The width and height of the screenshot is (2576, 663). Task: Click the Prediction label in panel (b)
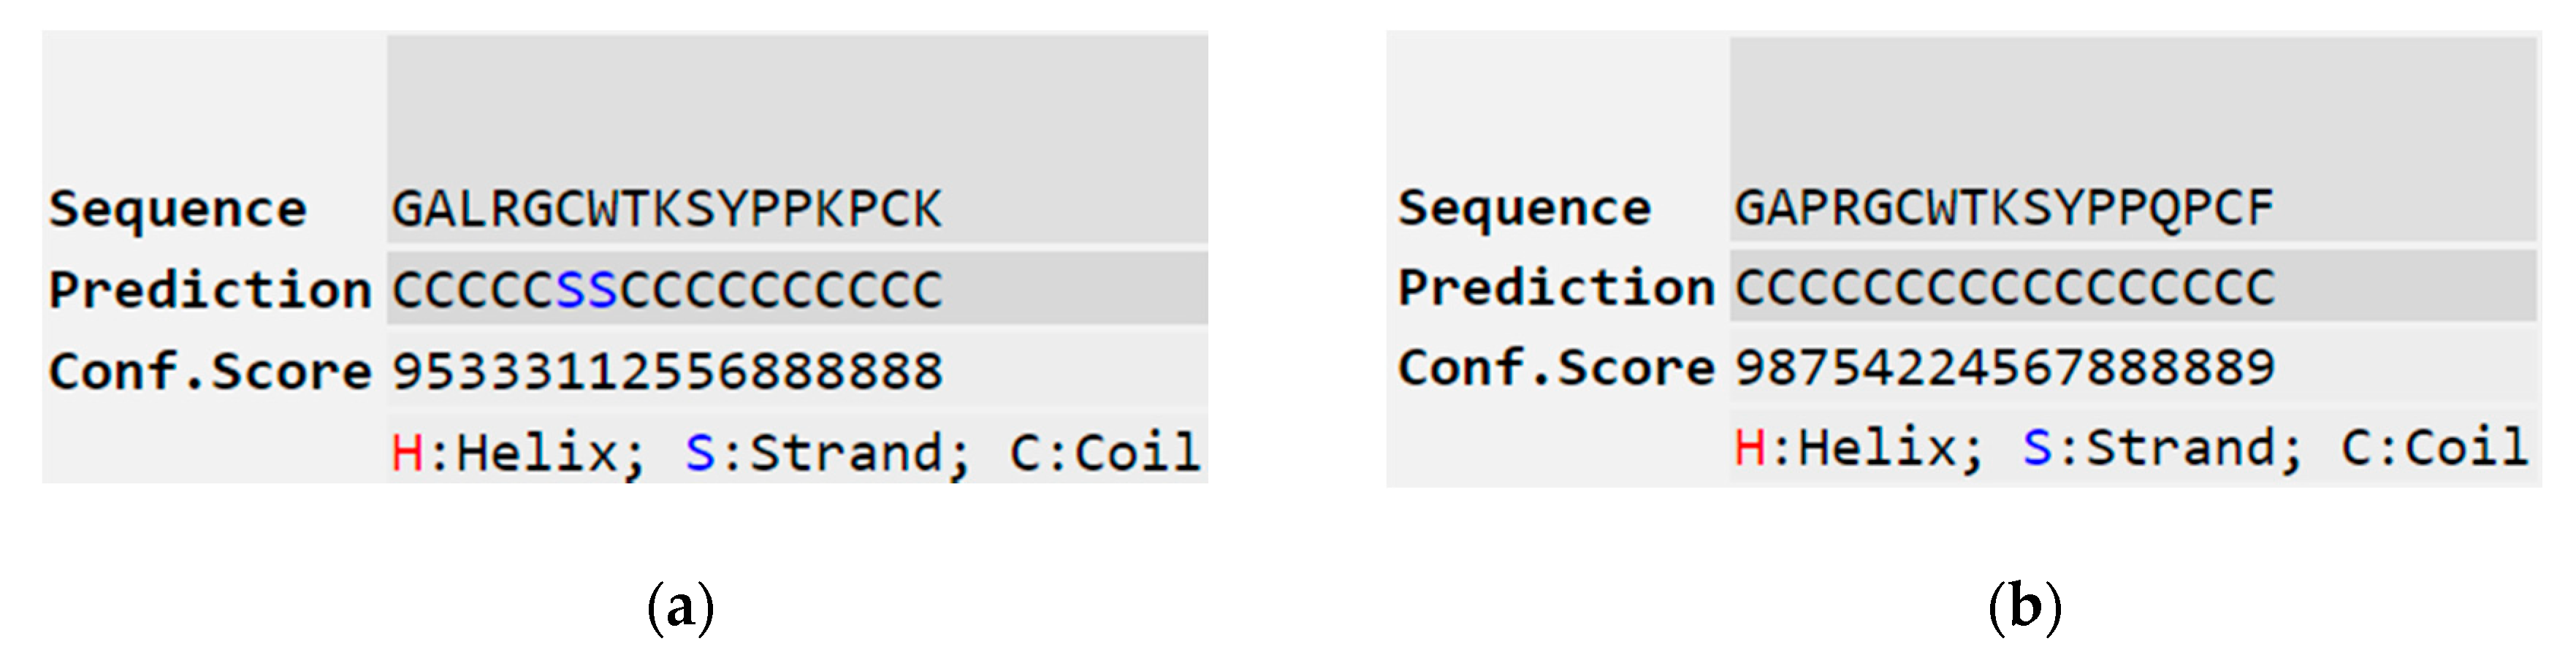1556,288
